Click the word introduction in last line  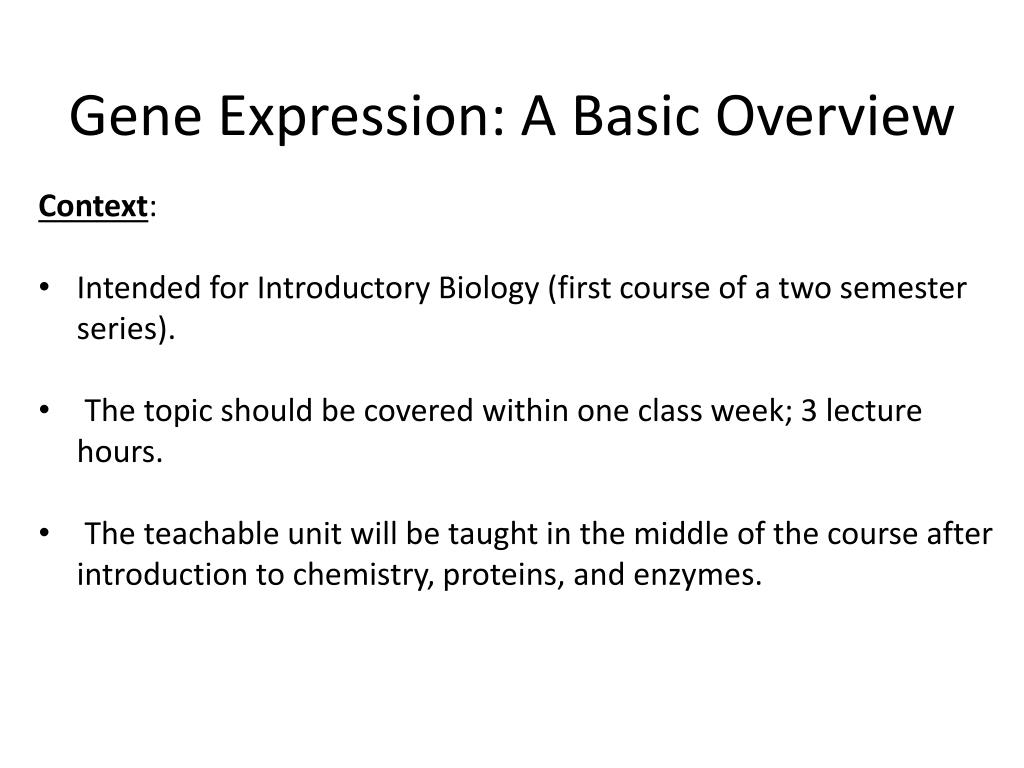point(161,575)
